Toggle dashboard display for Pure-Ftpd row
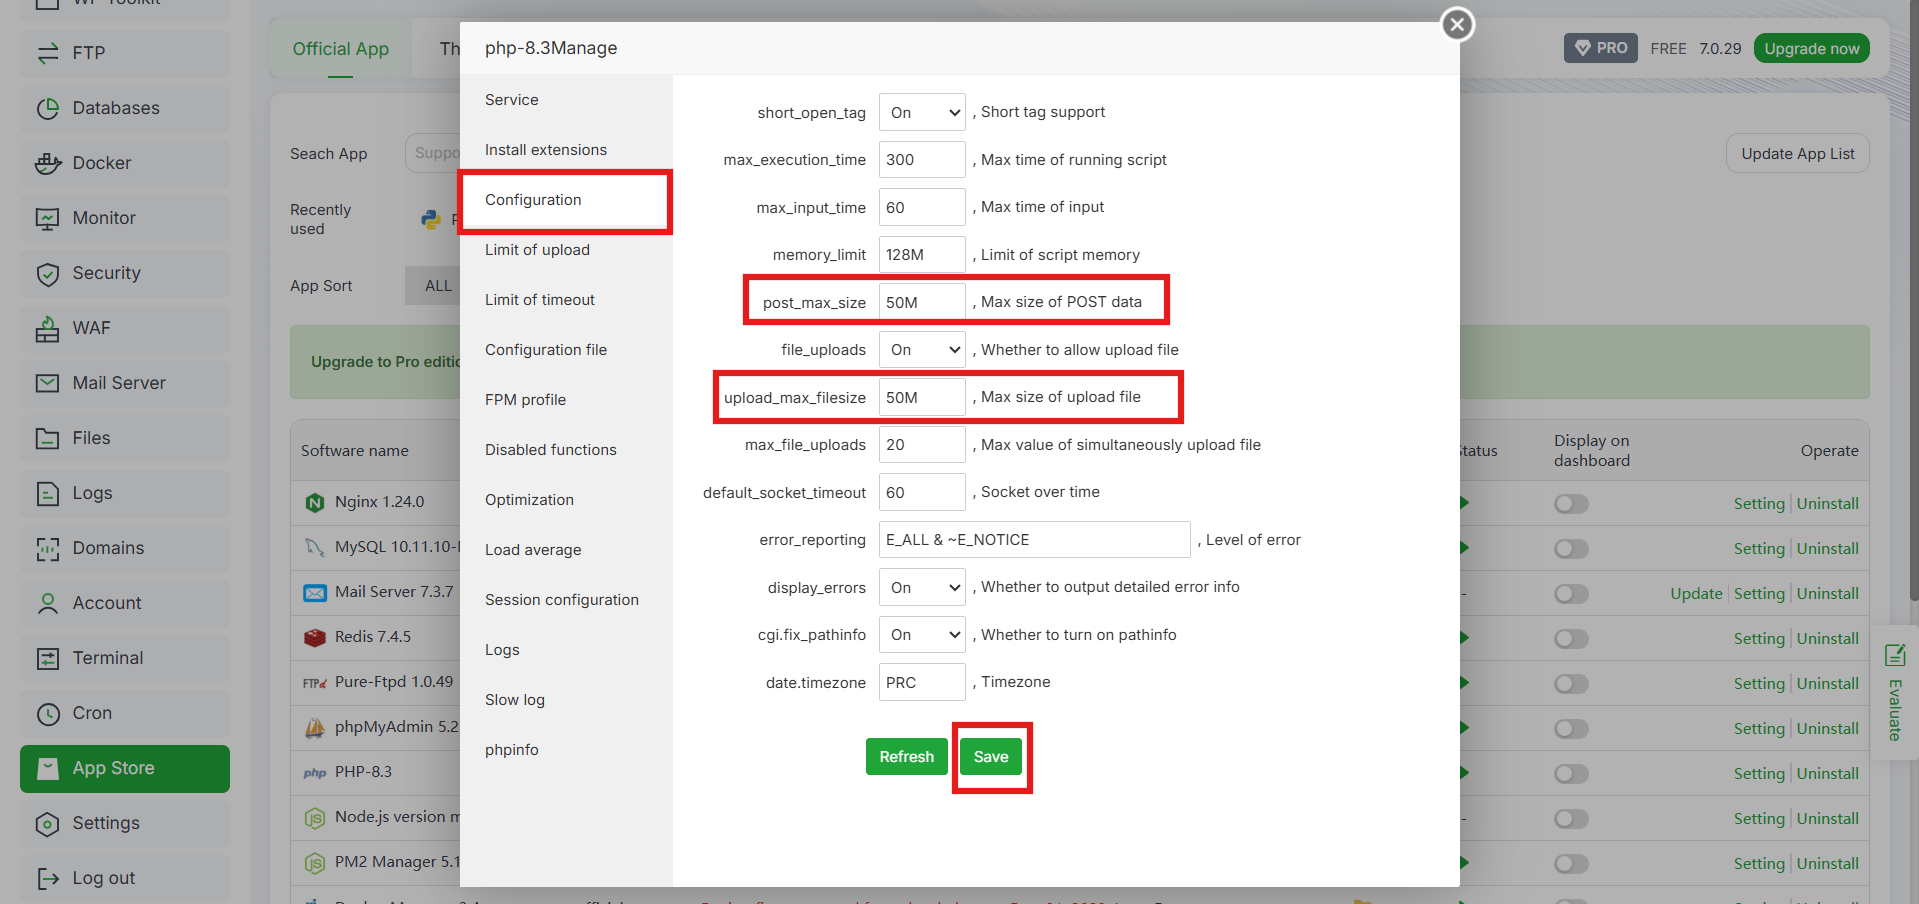Viewport: 1919px width, 904px height. [1571, 684]
